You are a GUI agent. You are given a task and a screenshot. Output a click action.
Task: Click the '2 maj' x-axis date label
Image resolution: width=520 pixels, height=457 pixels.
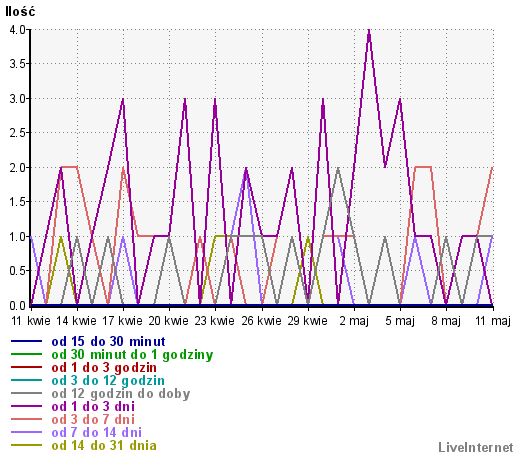[354, 321]
